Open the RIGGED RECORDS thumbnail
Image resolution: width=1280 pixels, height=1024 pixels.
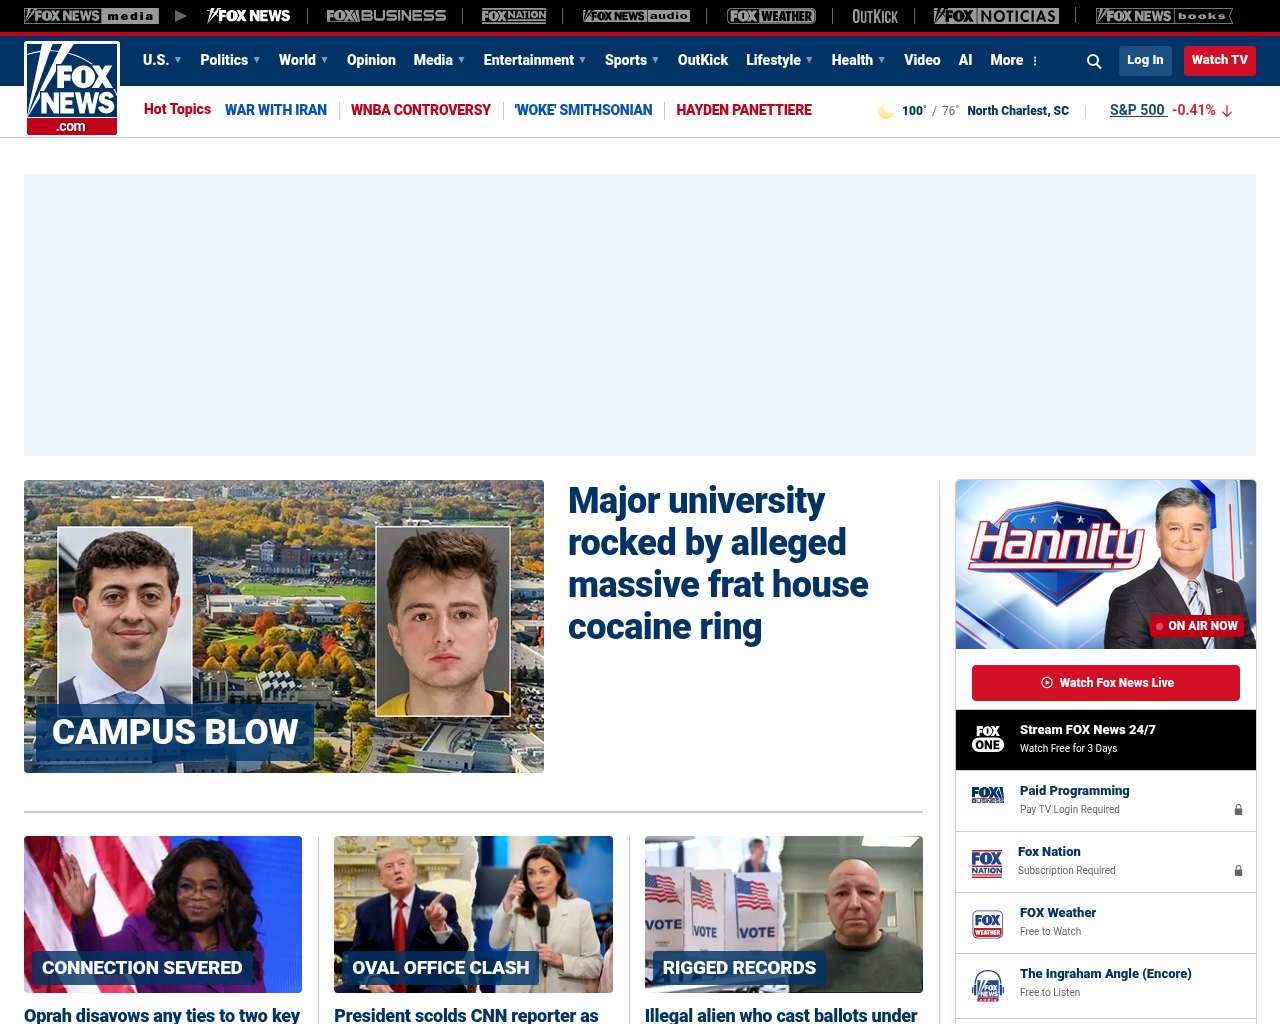point(784,914)
